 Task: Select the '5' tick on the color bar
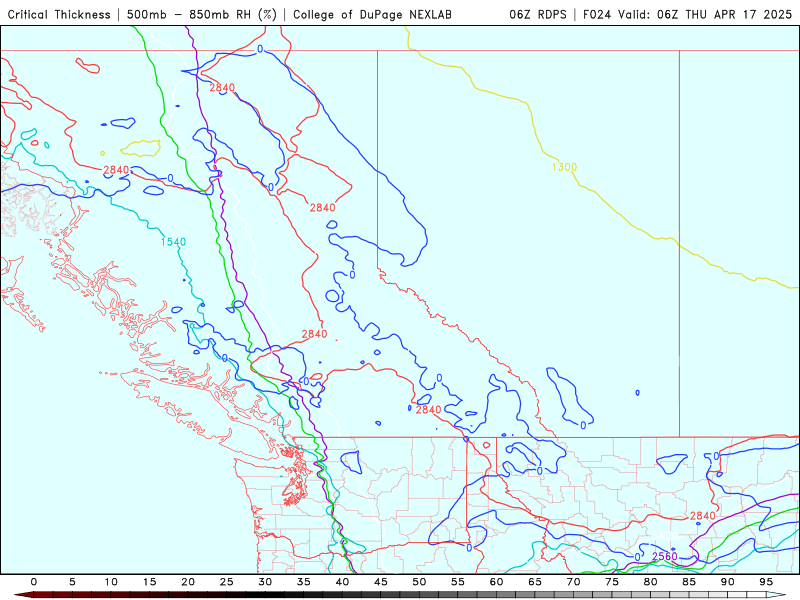(72, 582)
